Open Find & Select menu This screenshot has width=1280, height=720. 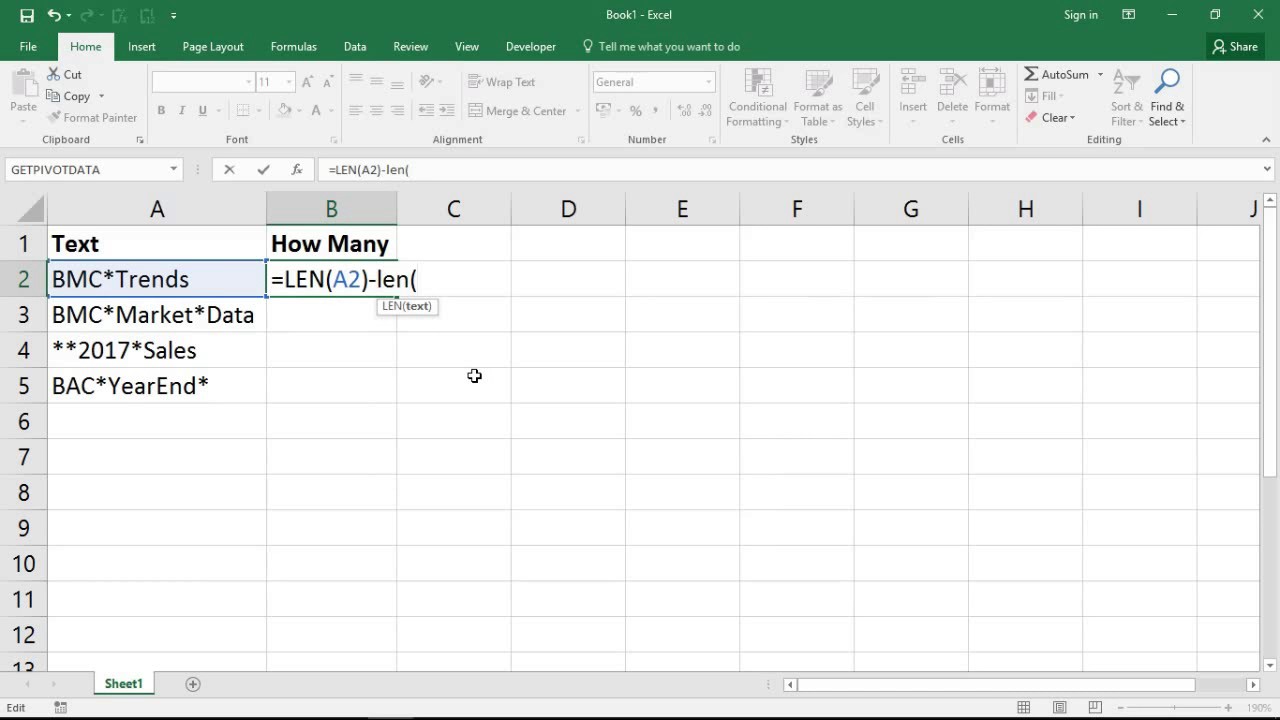pyautogui.click(x=1167, y=98)
